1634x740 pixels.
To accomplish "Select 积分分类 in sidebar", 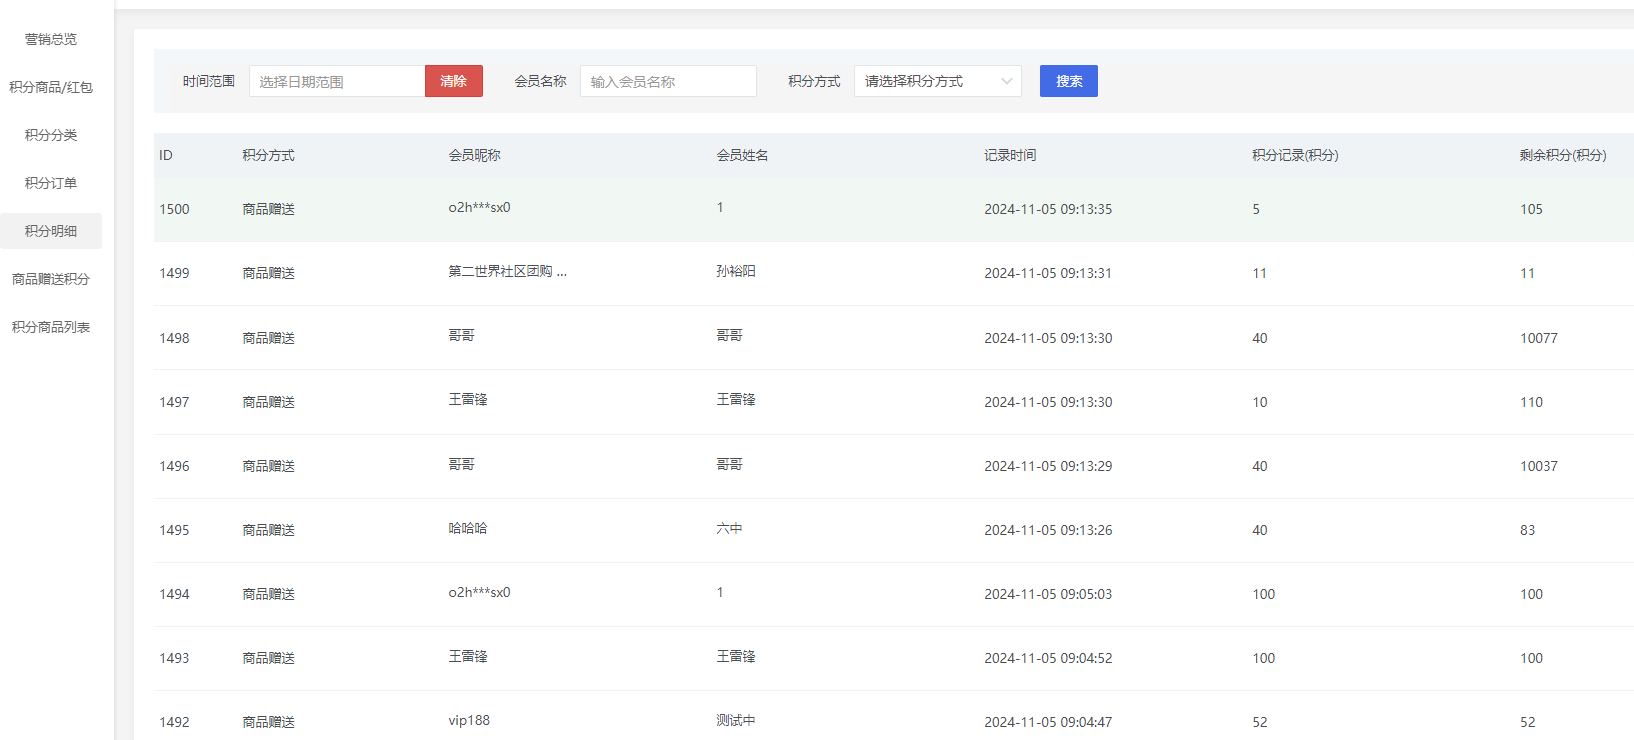I will [51, 135].
